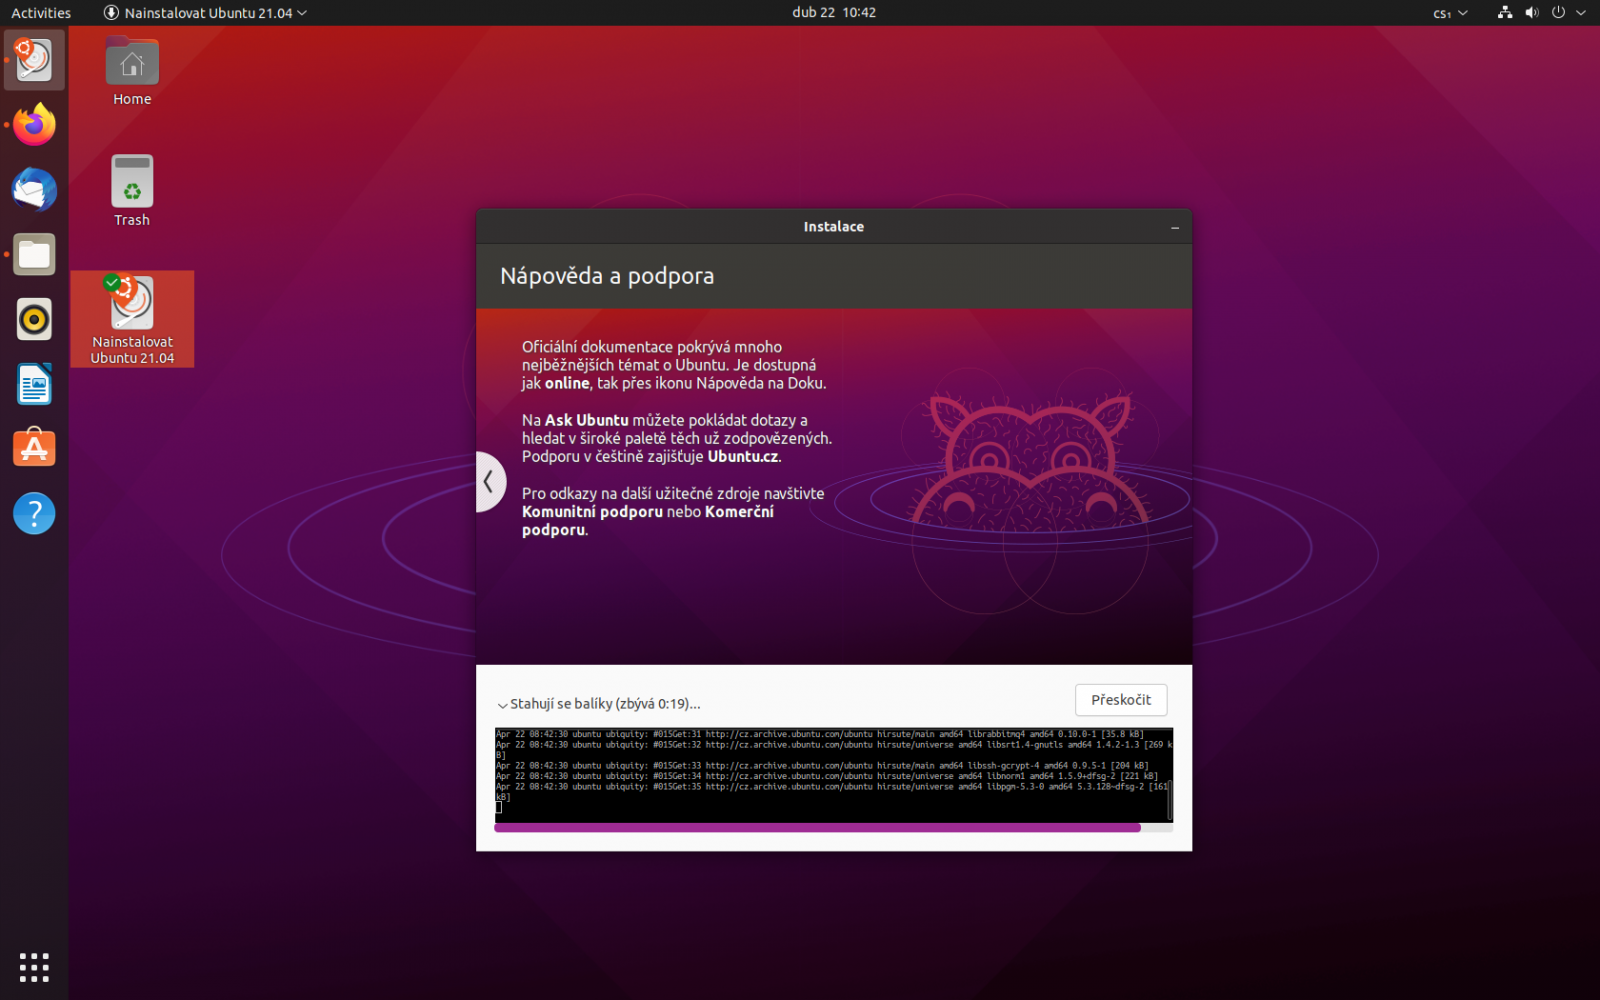The width and height of the screenshot is (1600, 1000).
Task: Launch Thunderbird mail client
Action: click(x=33, y=189)
